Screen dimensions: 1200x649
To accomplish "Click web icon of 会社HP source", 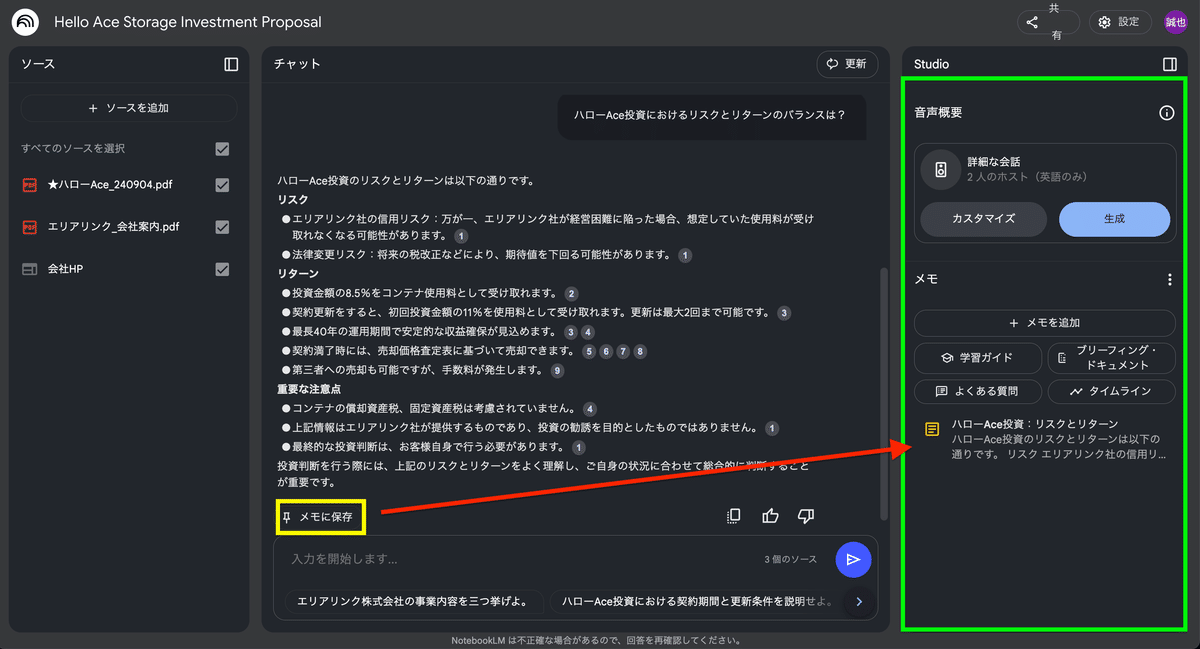I will pos(29,269).
